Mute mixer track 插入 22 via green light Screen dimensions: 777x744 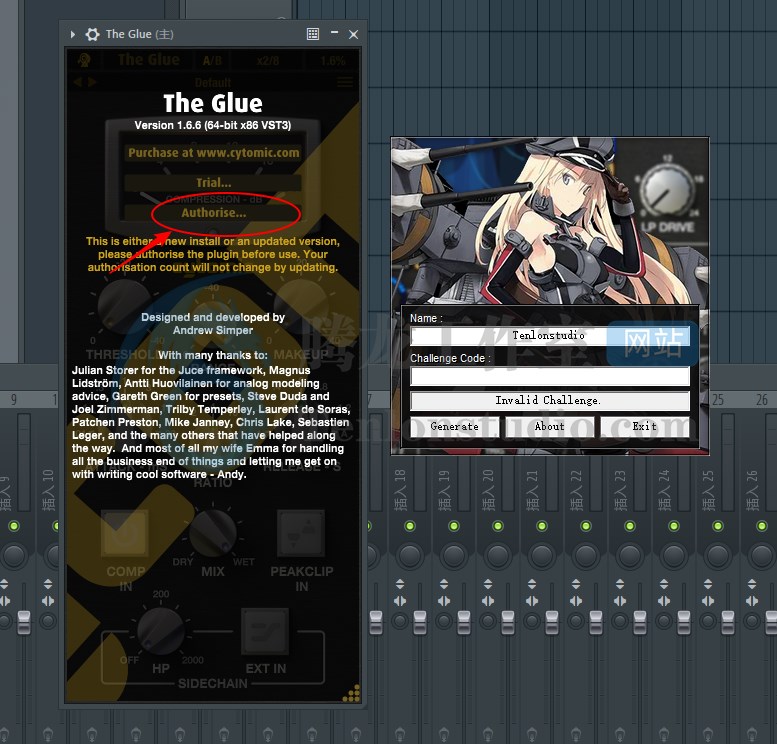click(586, 526)
